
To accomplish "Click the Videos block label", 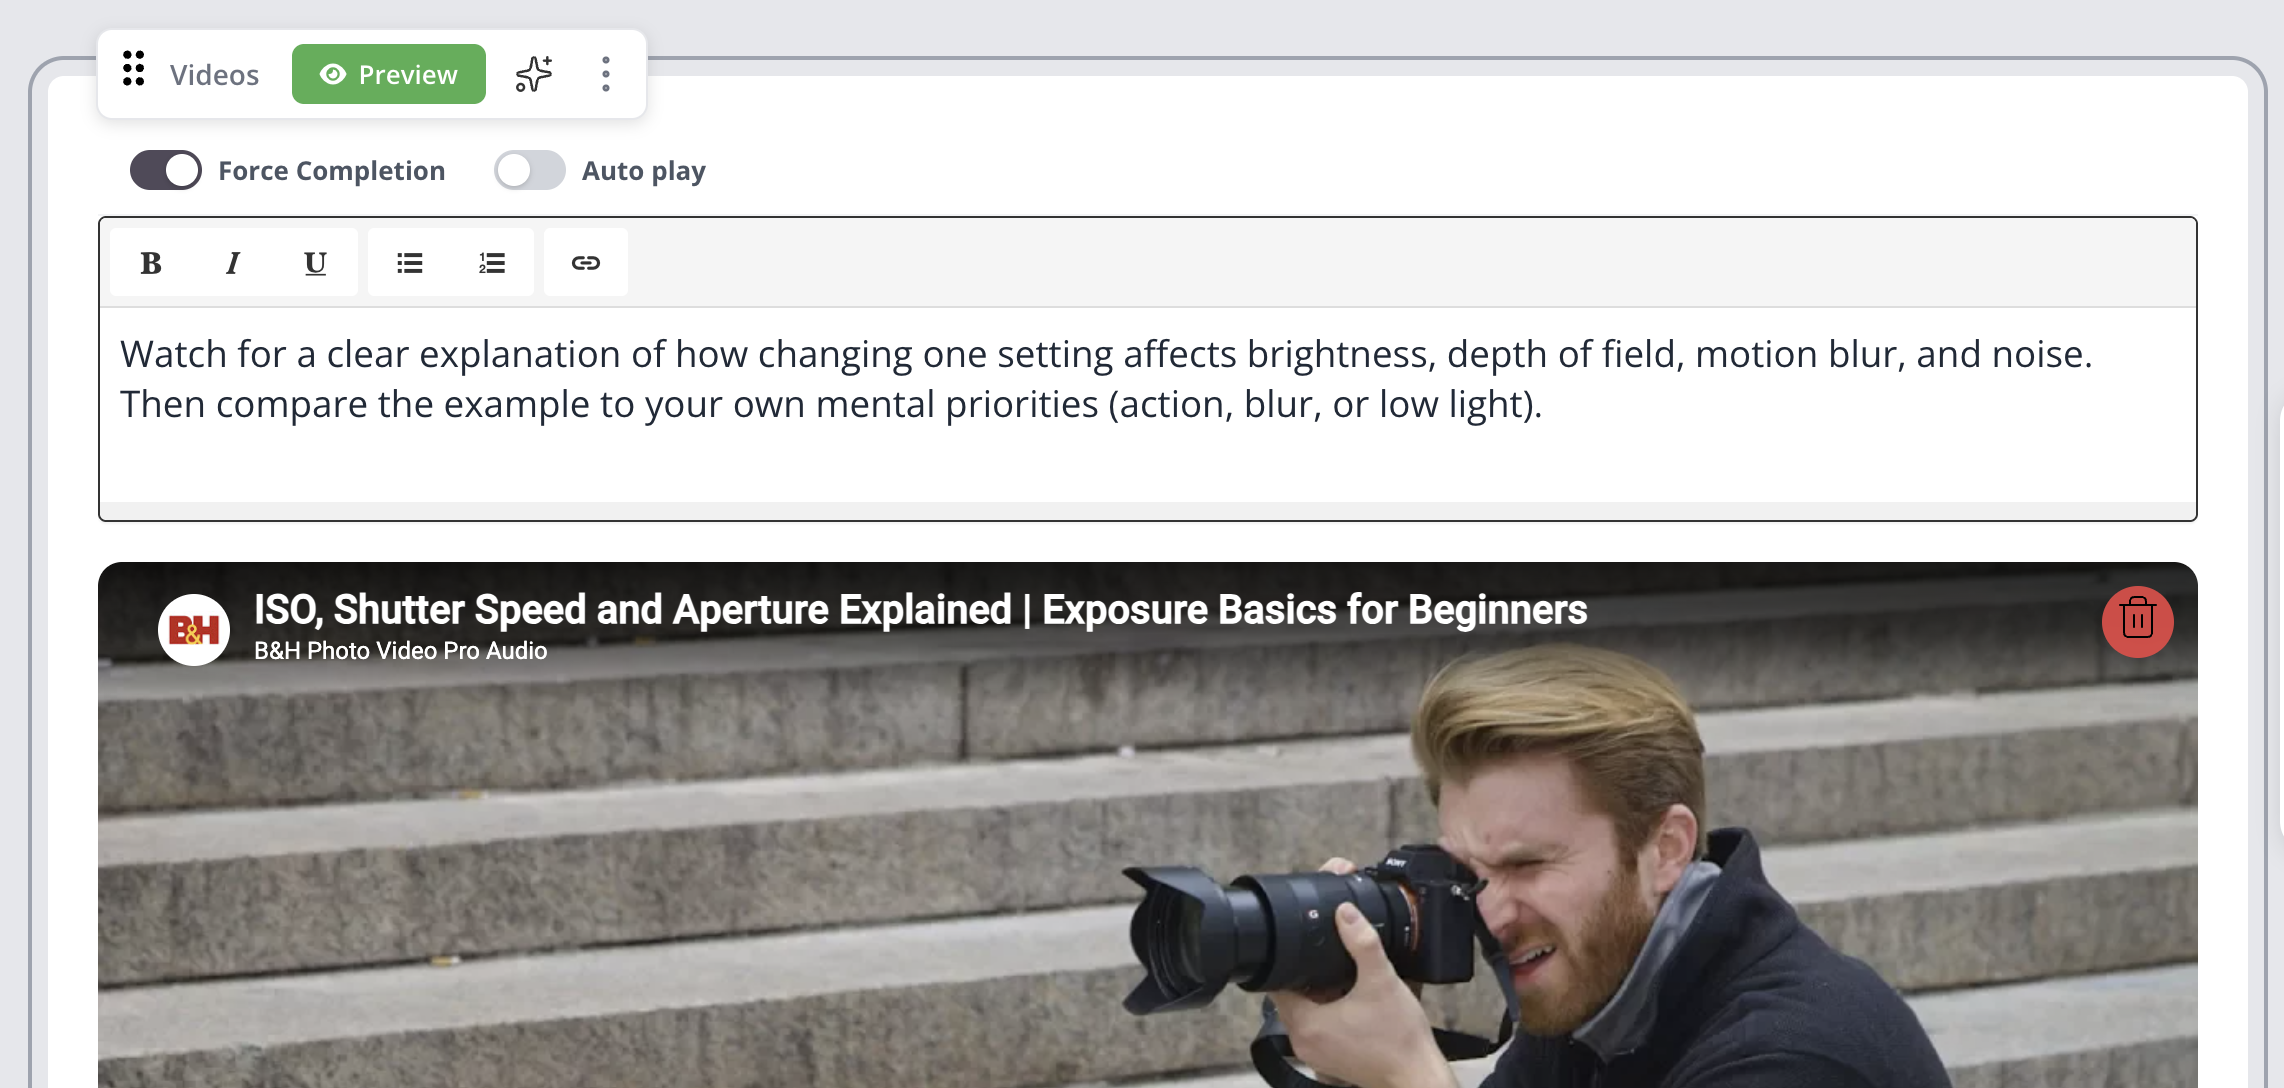I will pyautogui.click(x=214, y=75).
